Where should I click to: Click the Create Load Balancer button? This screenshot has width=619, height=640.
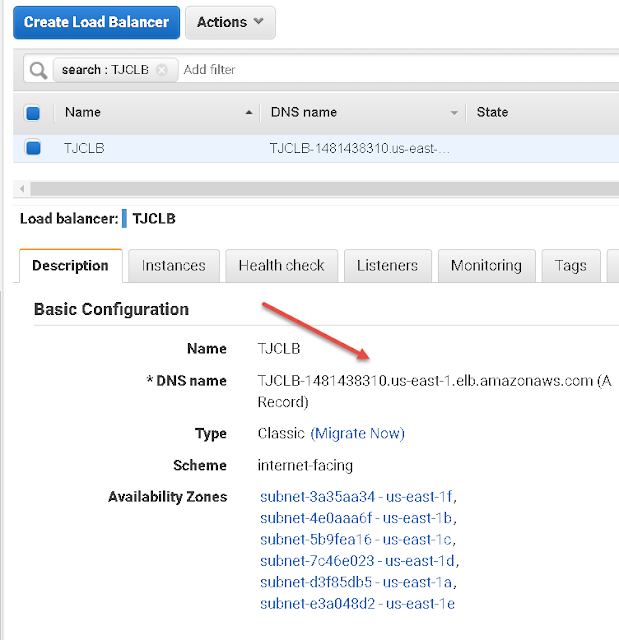pos(96,22)
